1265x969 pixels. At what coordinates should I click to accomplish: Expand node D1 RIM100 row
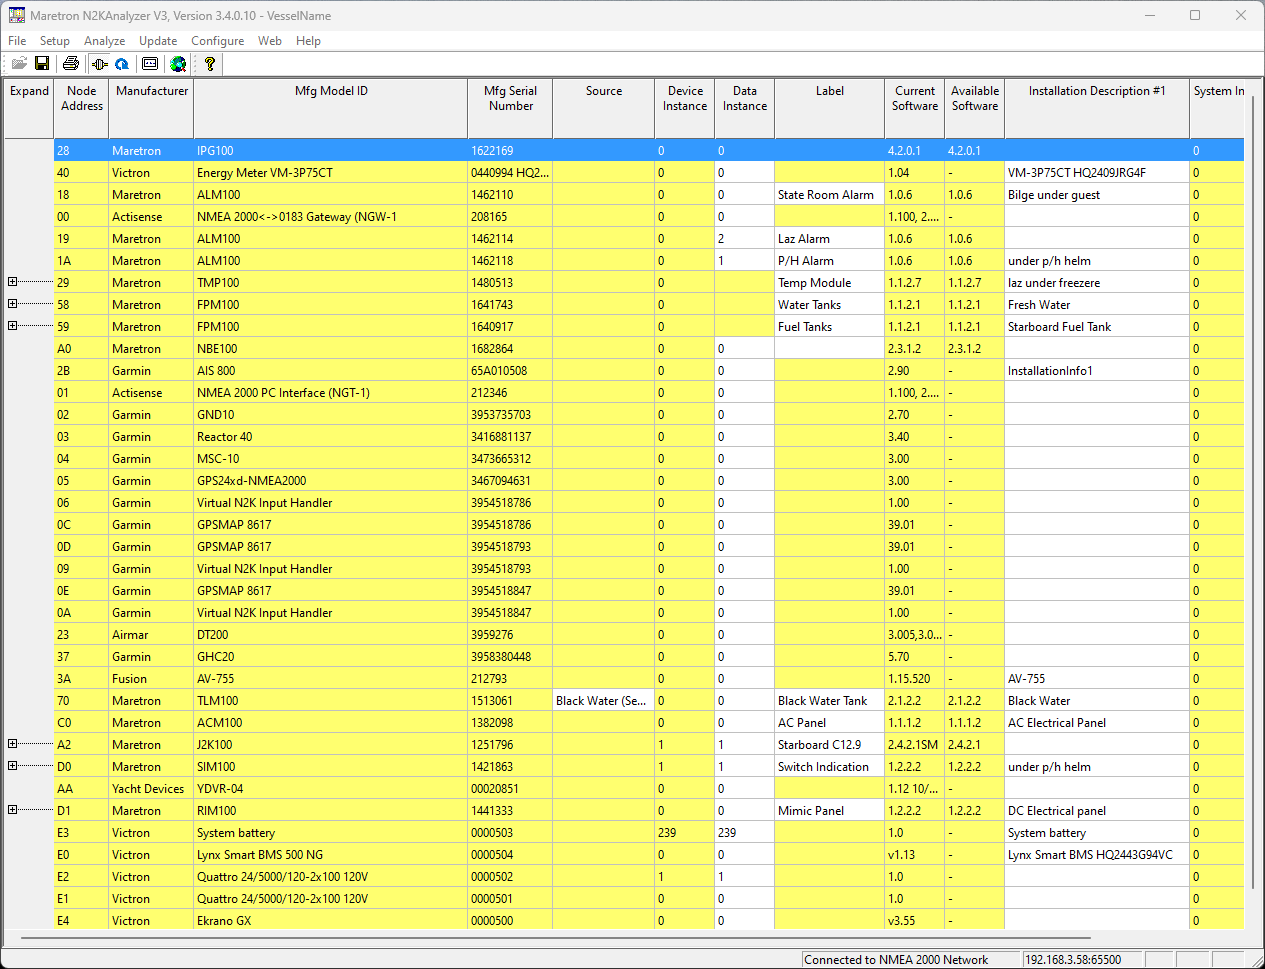click(x=12, y=810)
